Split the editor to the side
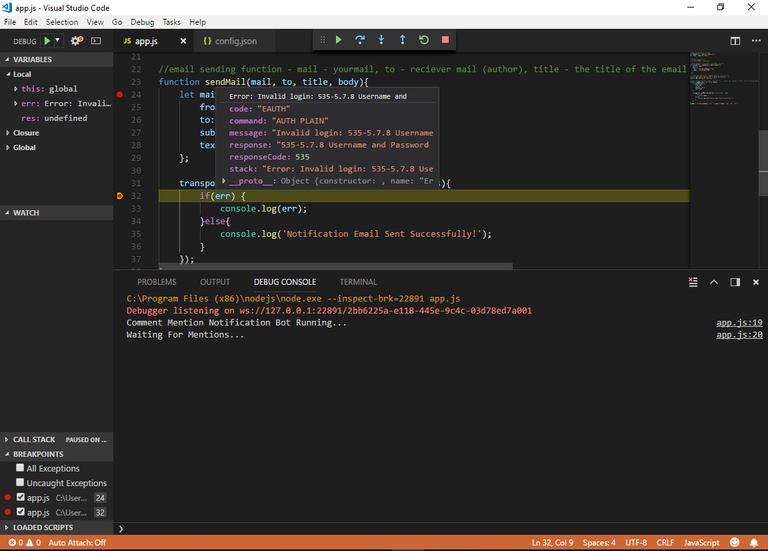 (x=735, y=41)
